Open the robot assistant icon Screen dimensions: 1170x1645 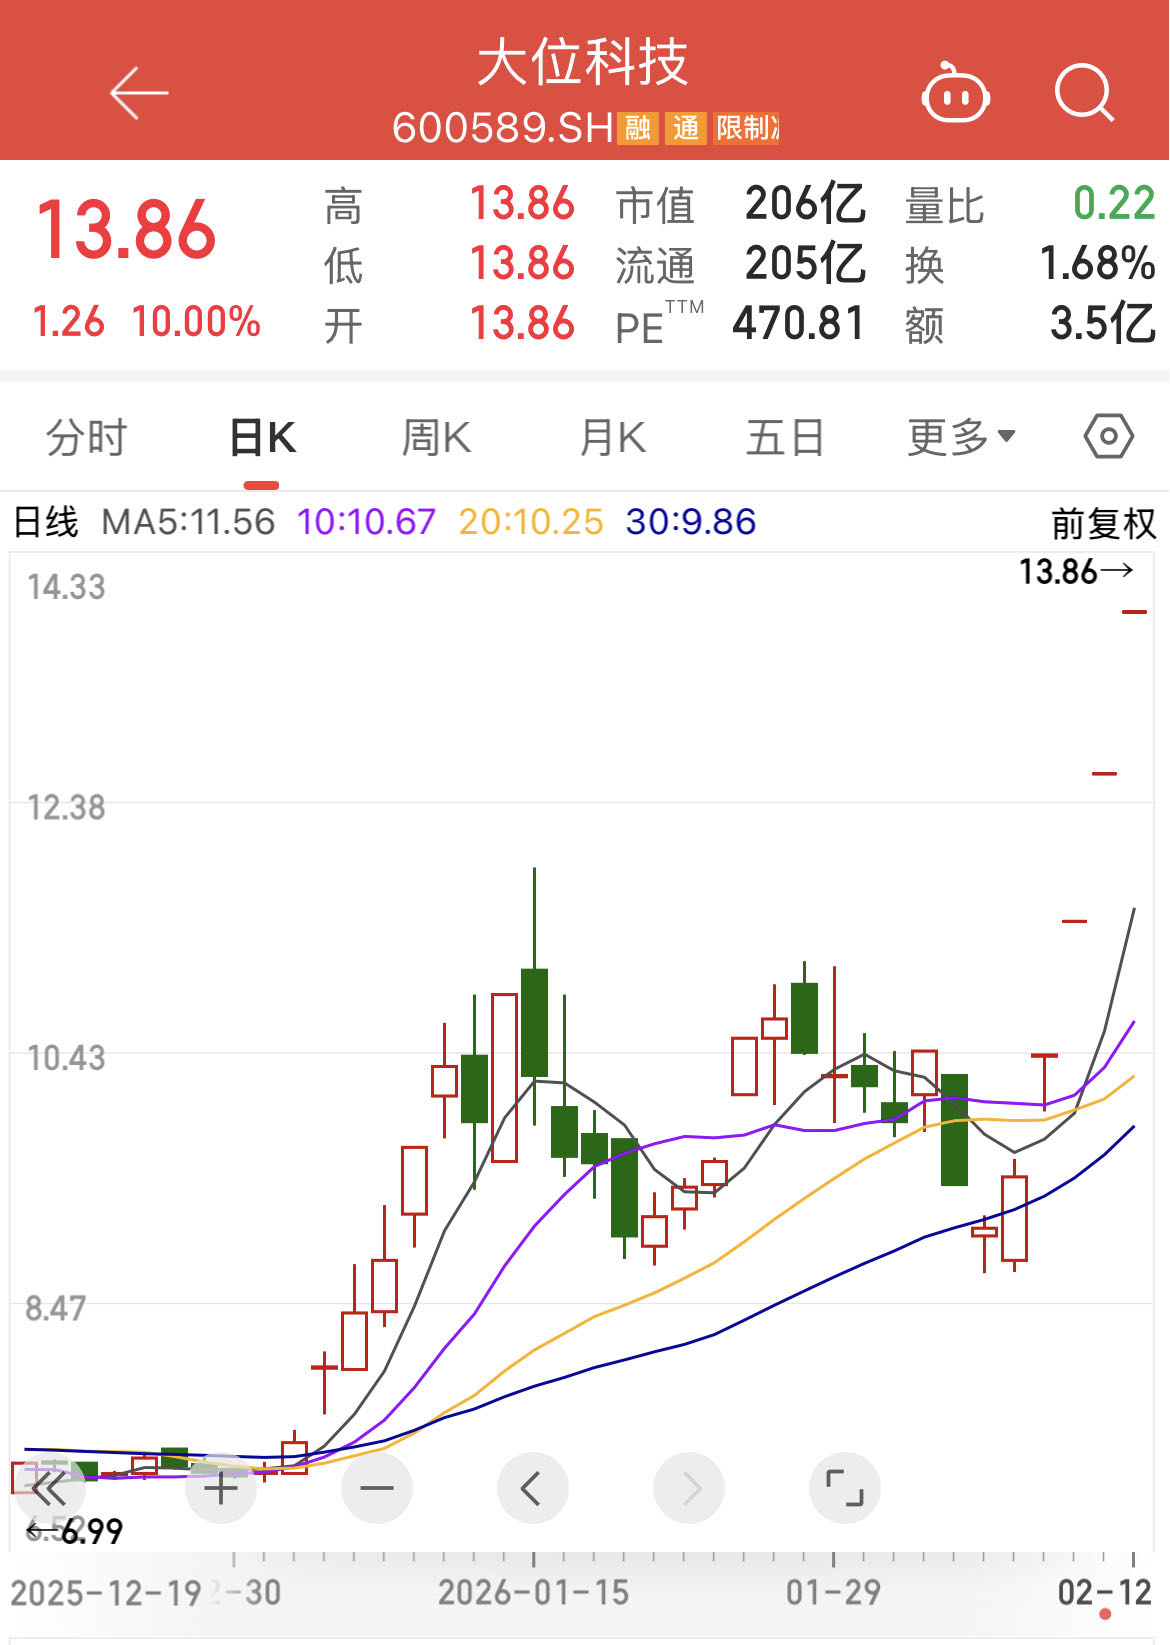955,94
